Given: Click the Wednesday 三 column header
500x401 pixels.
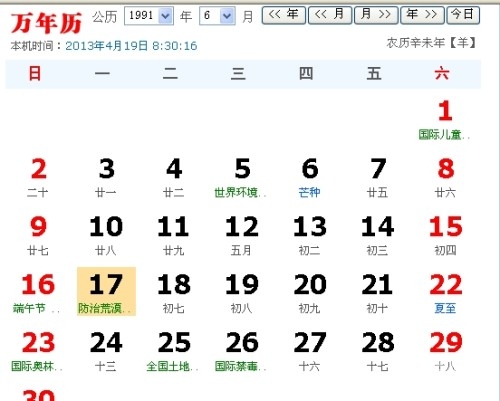Looking at the screenshot, I should [x=238, y=73].
